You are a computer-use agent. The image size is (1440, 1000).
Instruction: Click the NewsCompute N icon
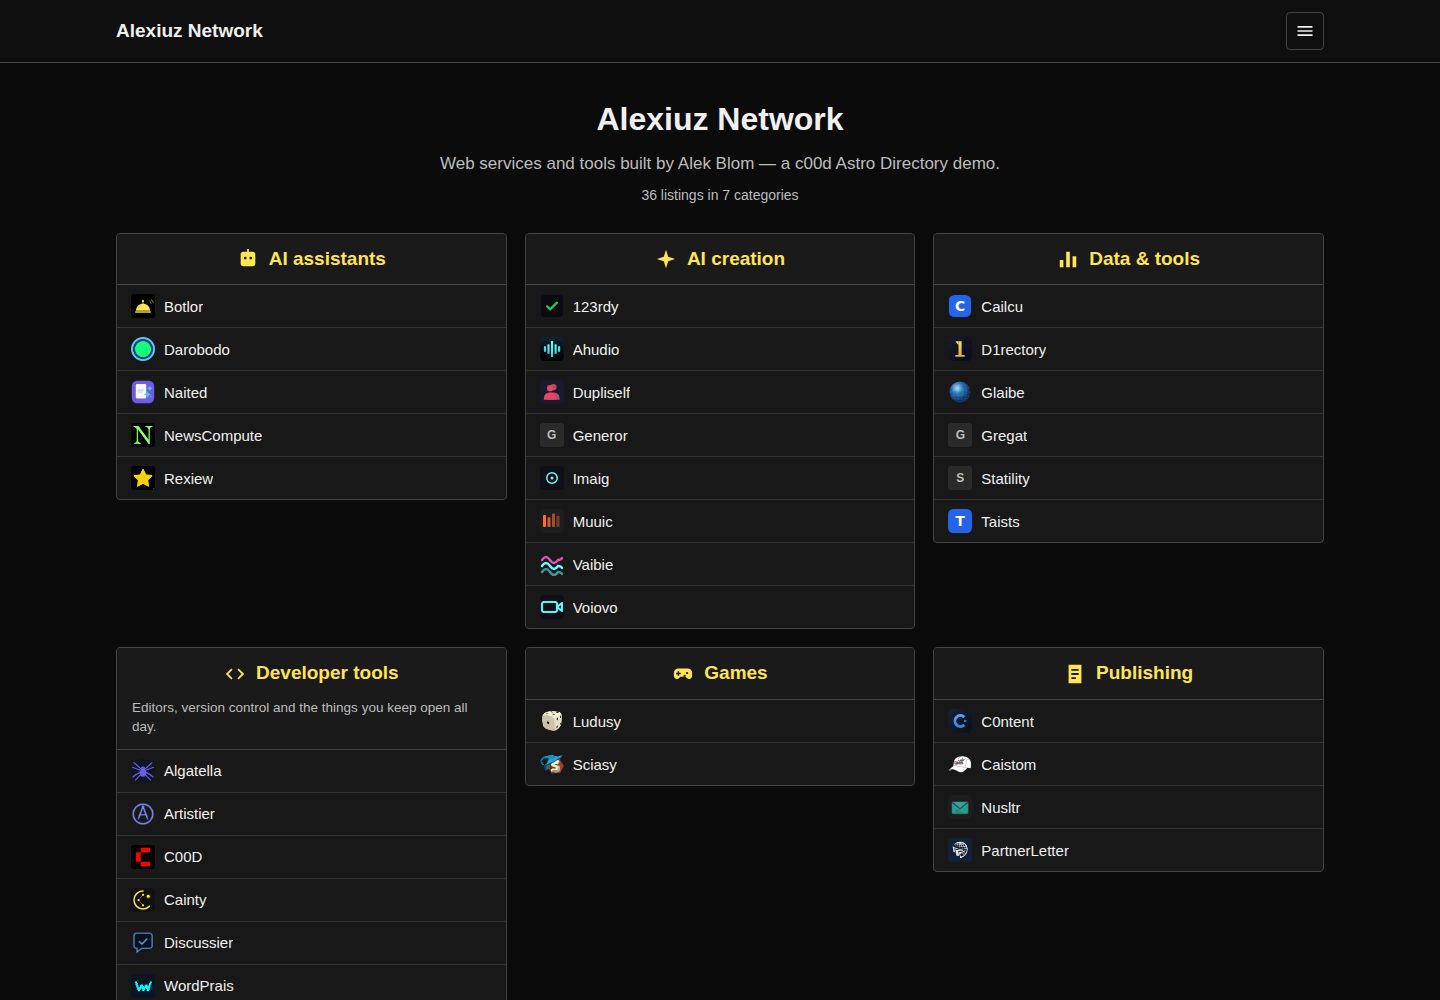143,435
